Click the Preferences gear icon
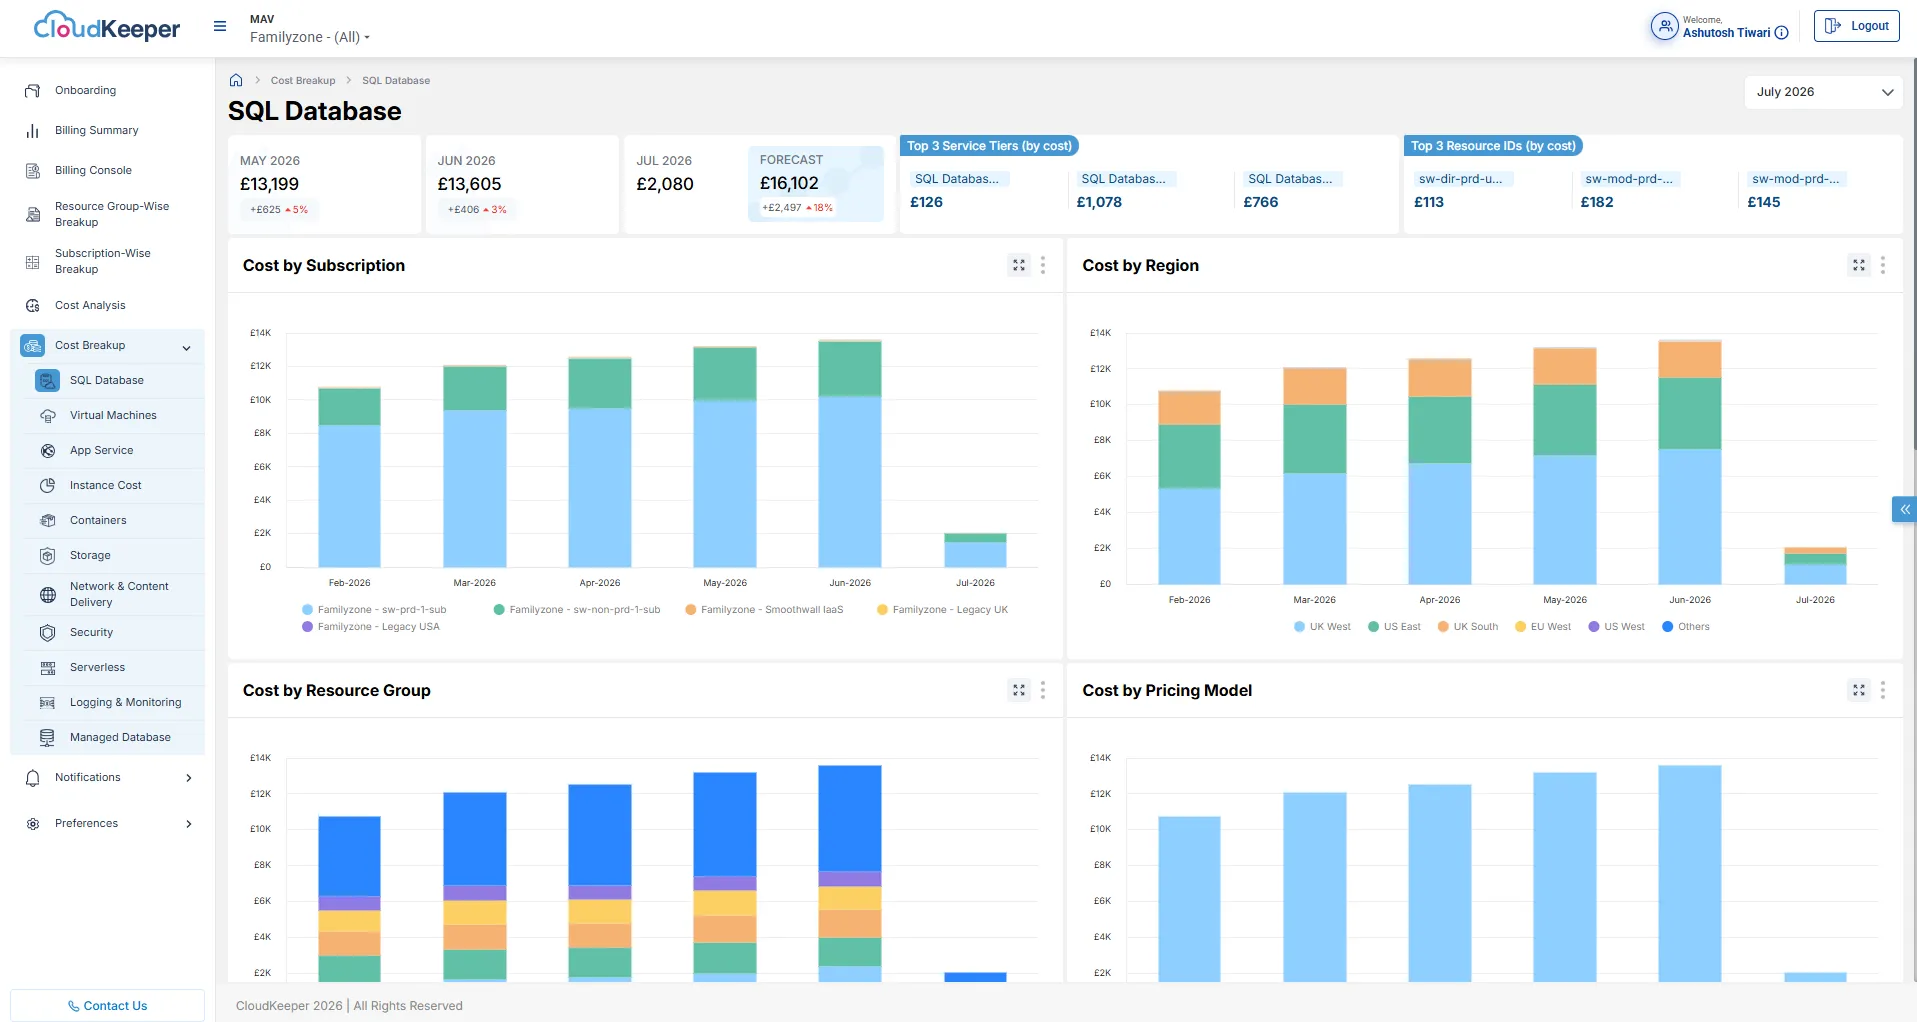The width and height of the screenshot is (1917, 1022). (x=32, y=824)
